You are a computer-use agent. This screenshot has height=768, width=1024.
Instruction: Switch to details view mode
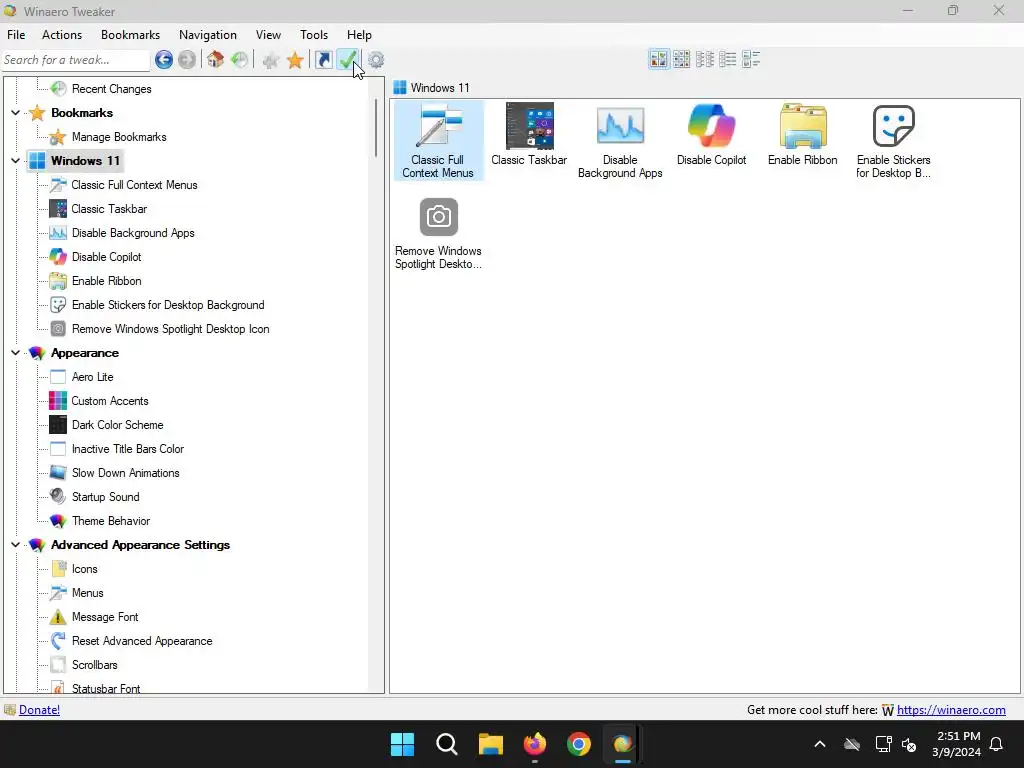(751, 59)
